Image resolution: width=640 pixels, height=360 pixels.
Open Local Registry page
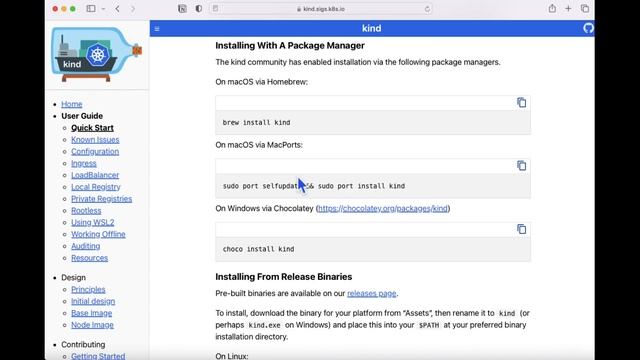[96, 187]
